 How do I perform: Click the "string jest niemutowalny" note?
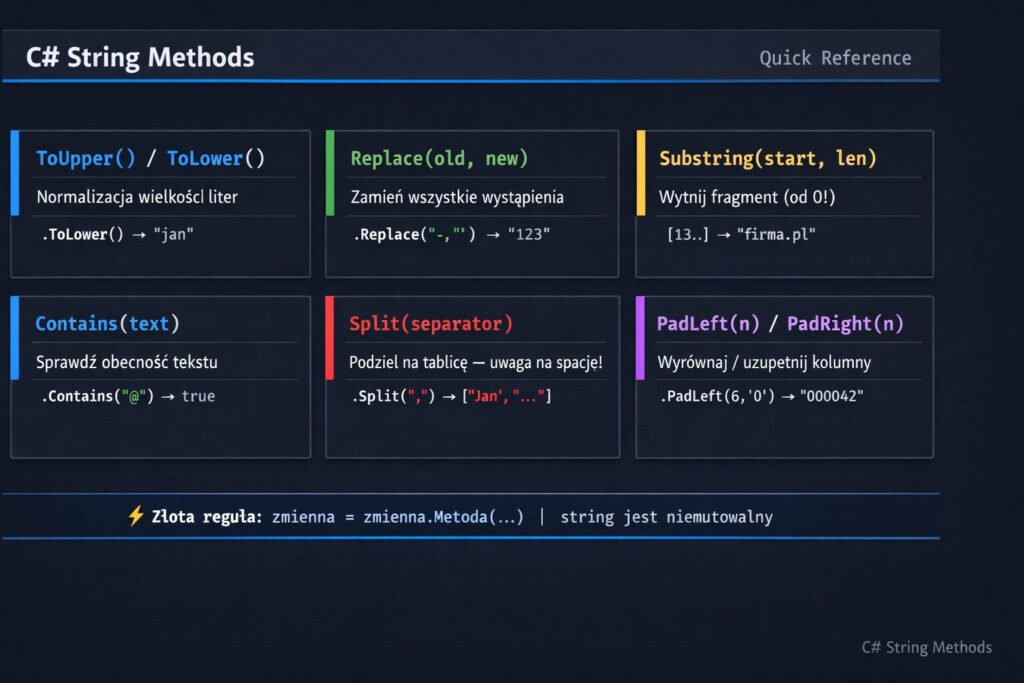666,517
